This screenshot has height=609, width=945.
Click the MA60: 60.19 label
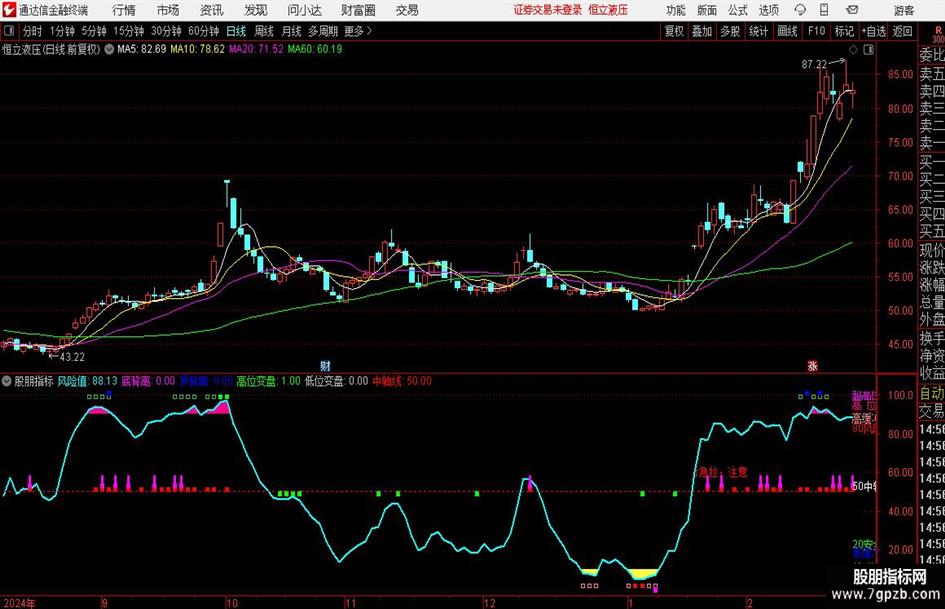315,49
